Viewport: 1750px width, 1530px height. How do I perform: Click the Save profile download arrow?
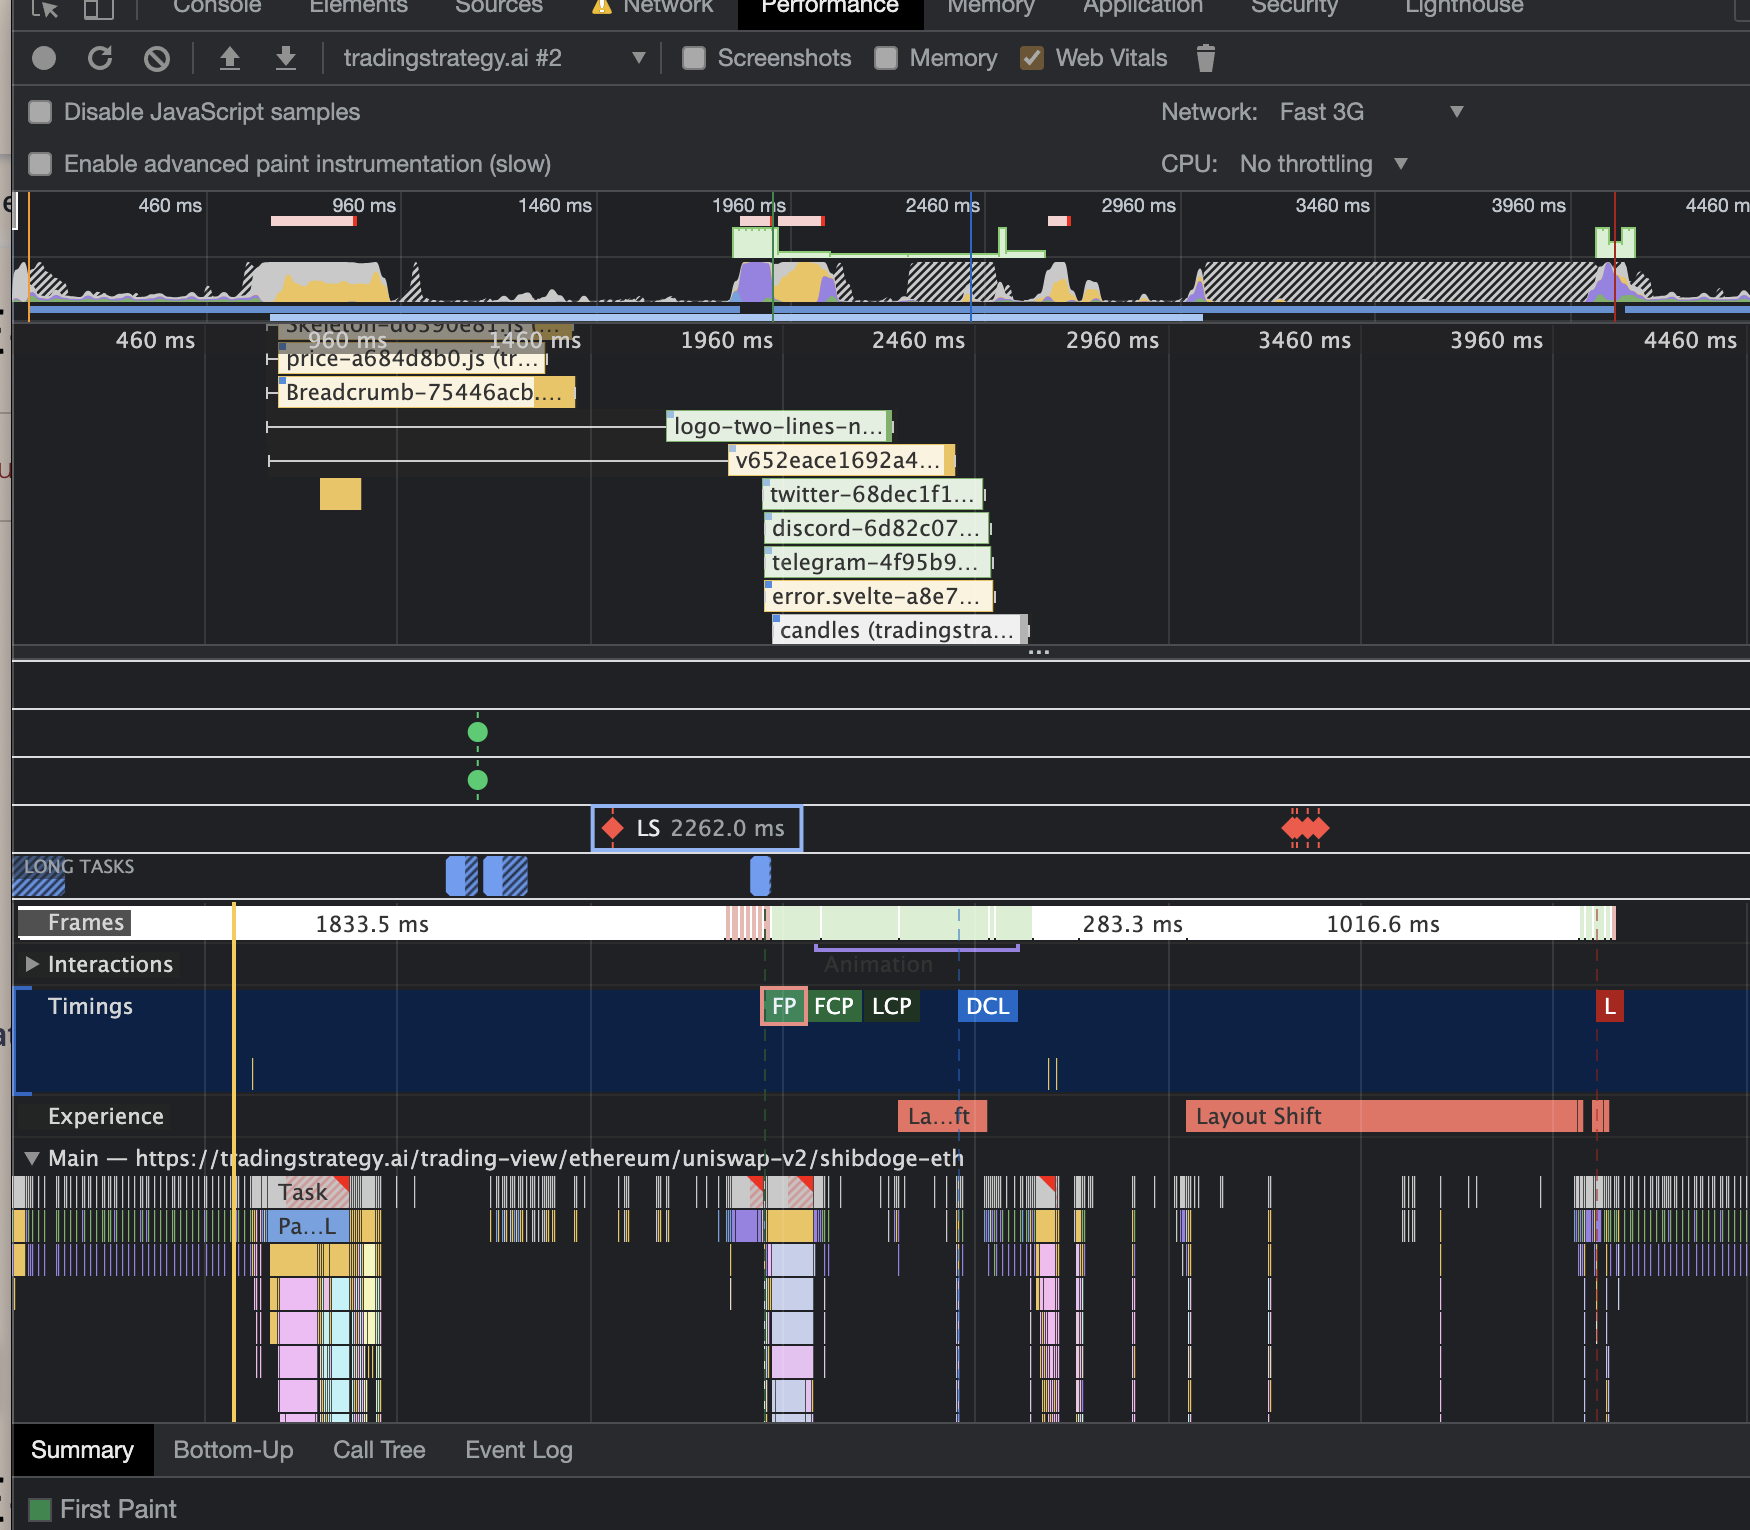click(x=286, y=58)
